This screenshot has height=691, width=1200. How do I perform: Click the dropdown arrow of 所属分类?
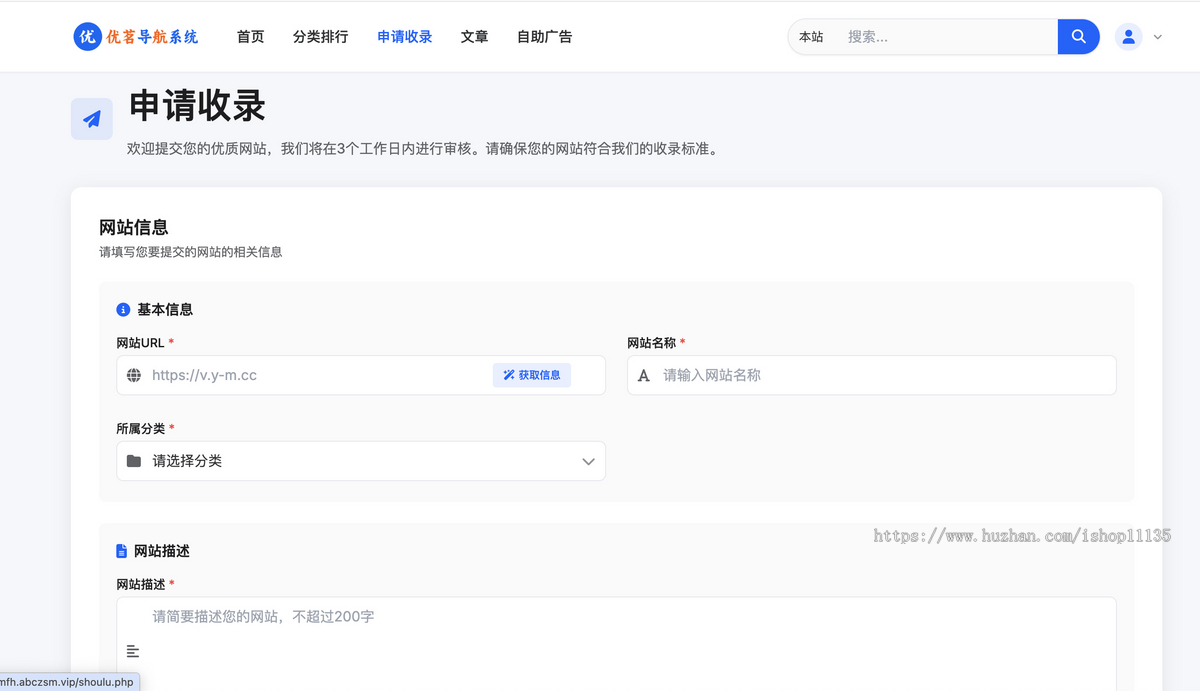coord(588,461)
